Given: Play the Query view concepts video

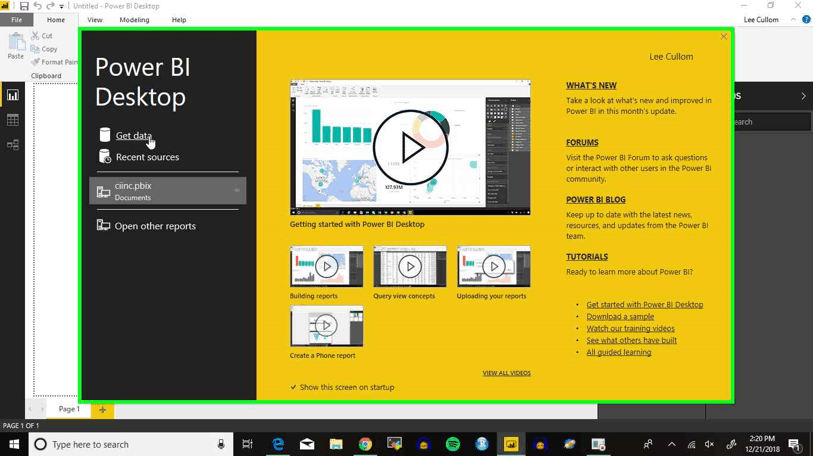Looking at the screenshot, I should 410,266.
